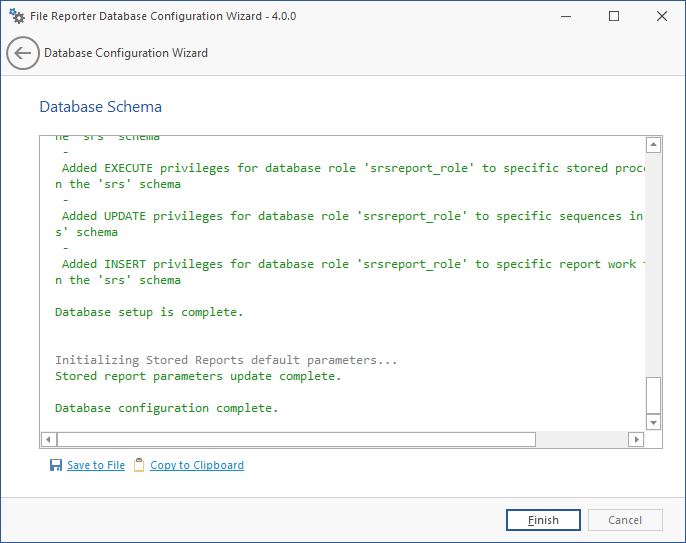This screenshot has width=686, height=543.
Task: Click the 'Database setup is complete.' log line
Action: [x=148, y=312]
